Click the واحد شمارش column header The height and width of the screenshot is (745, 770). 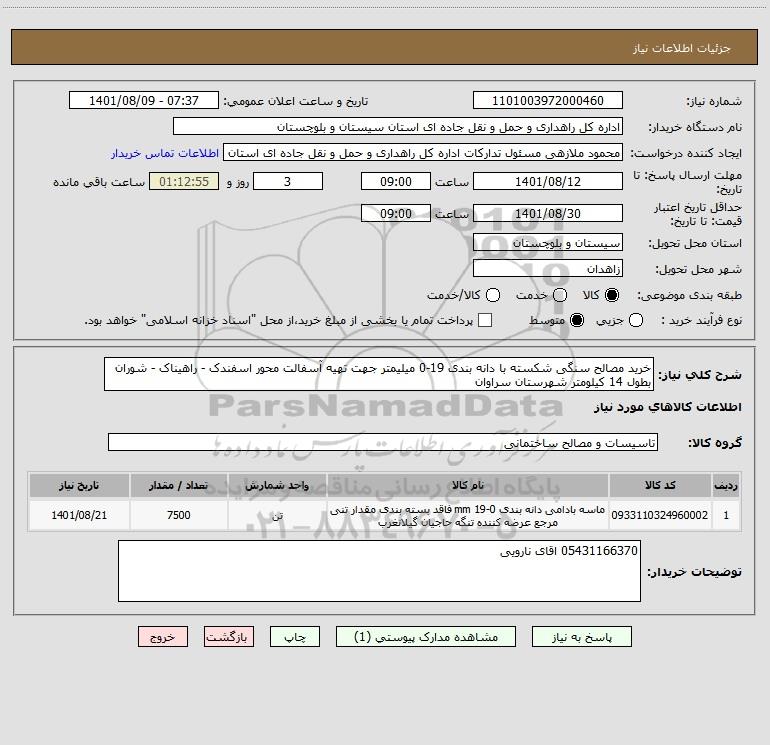(277, 486)
